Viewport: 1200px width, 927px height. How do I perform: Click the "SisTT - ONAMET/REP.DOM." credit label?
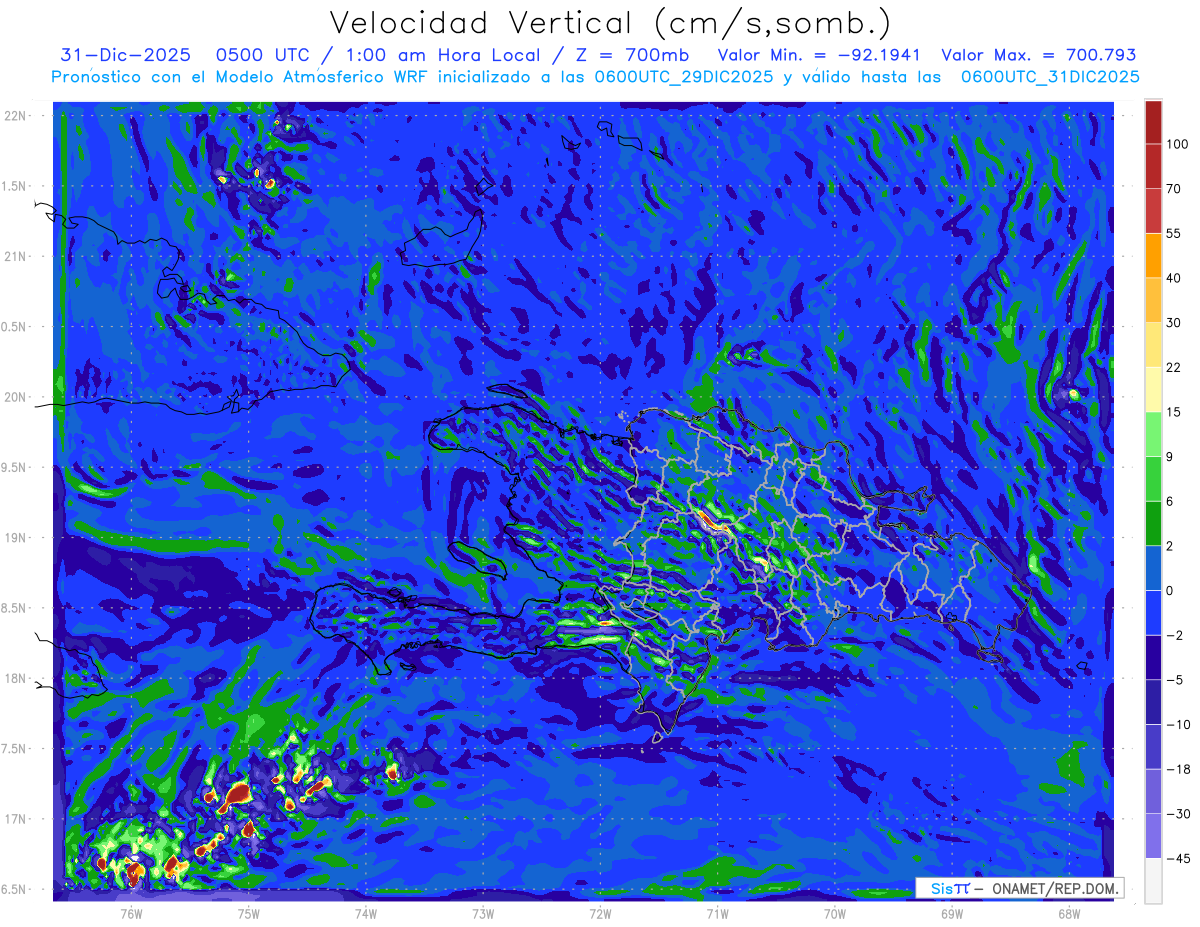pyautogui.click(x=1019, y=888)
